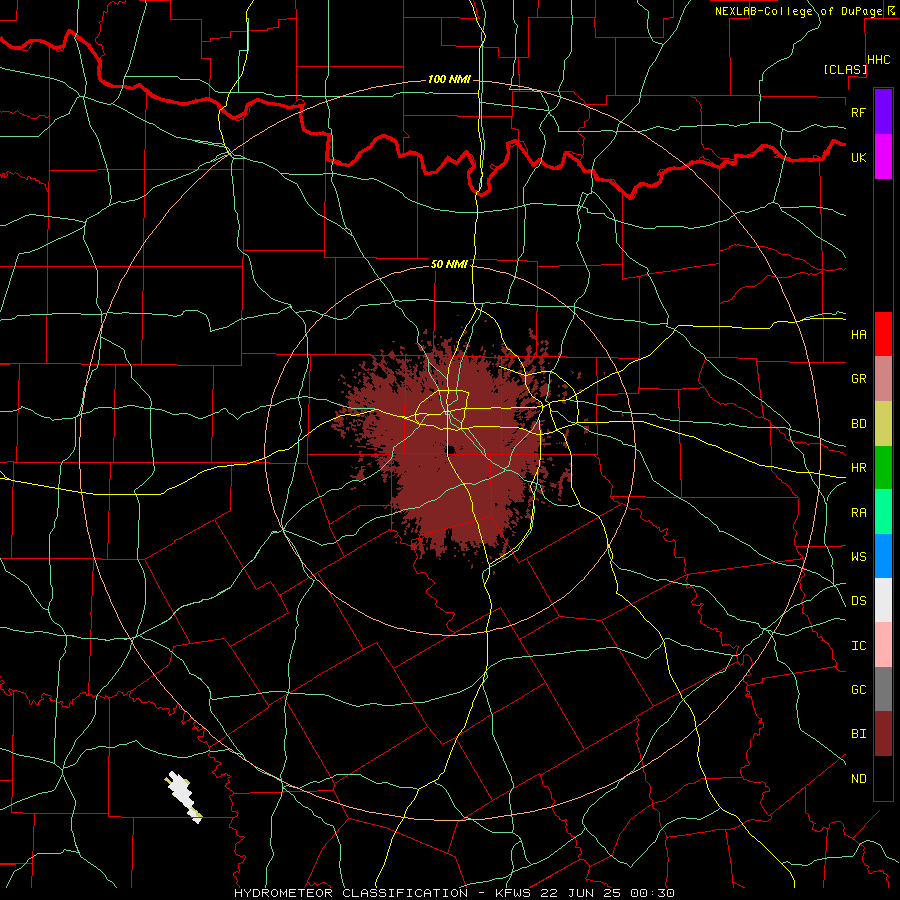
Task: Click the 100 NMI range ring label
Action: click(x=449, y=79)
